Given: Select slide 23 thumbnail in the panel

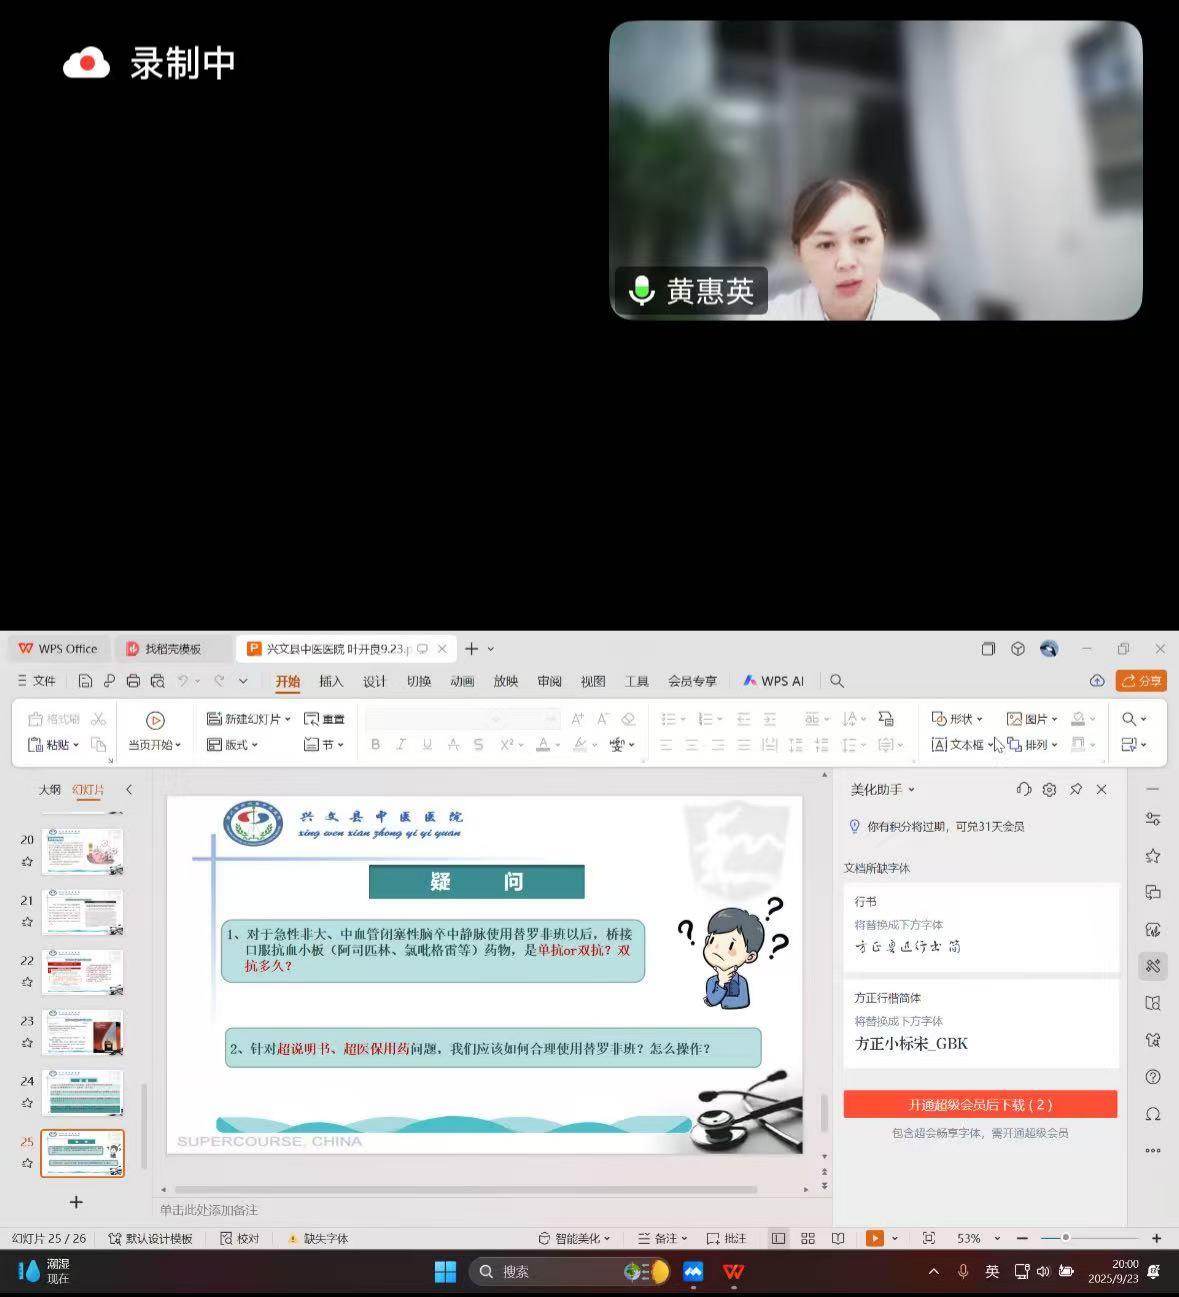Looking at the screenshot, I should 83,1032.
